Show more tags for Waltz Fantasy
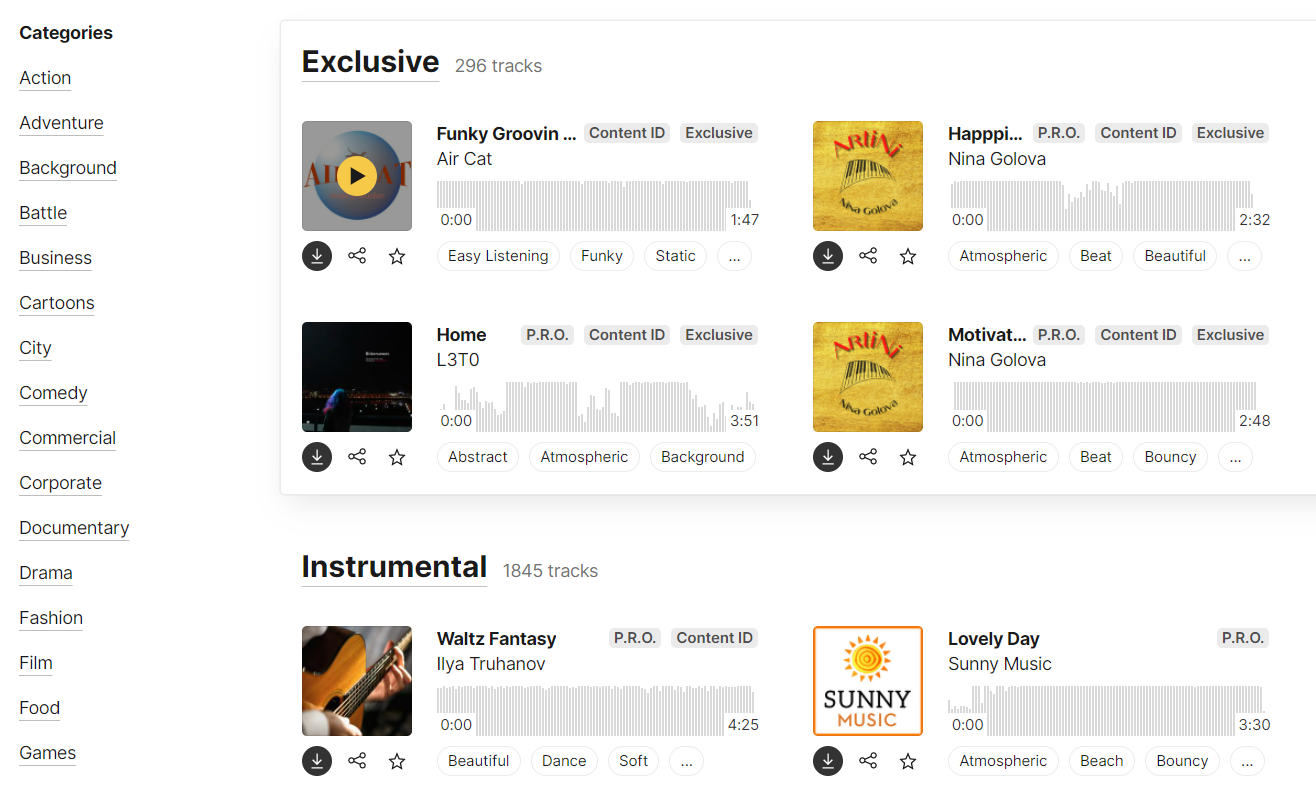The image size is (1316, 785). tap(686, 761)
